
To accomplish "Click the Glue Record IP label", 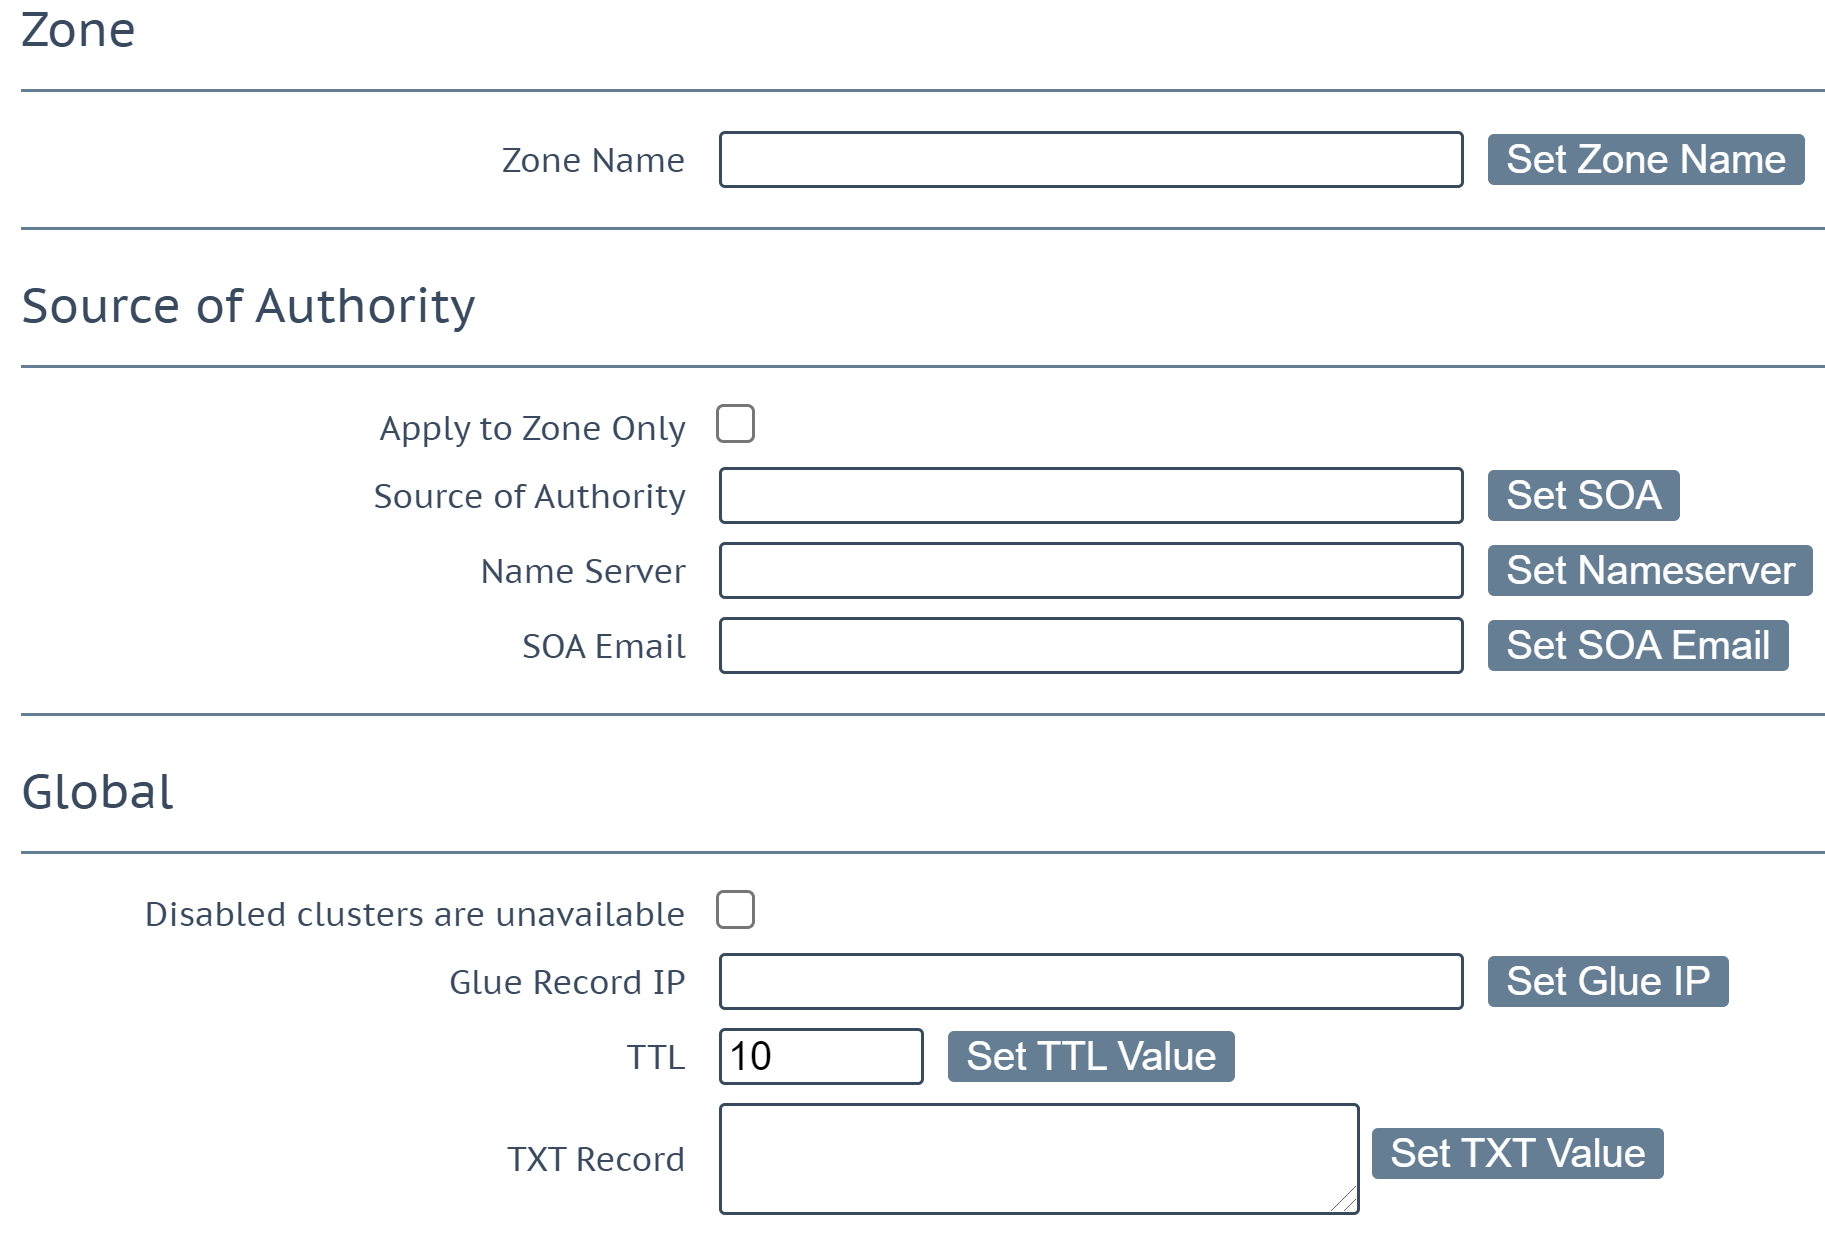I will [567, 982].
